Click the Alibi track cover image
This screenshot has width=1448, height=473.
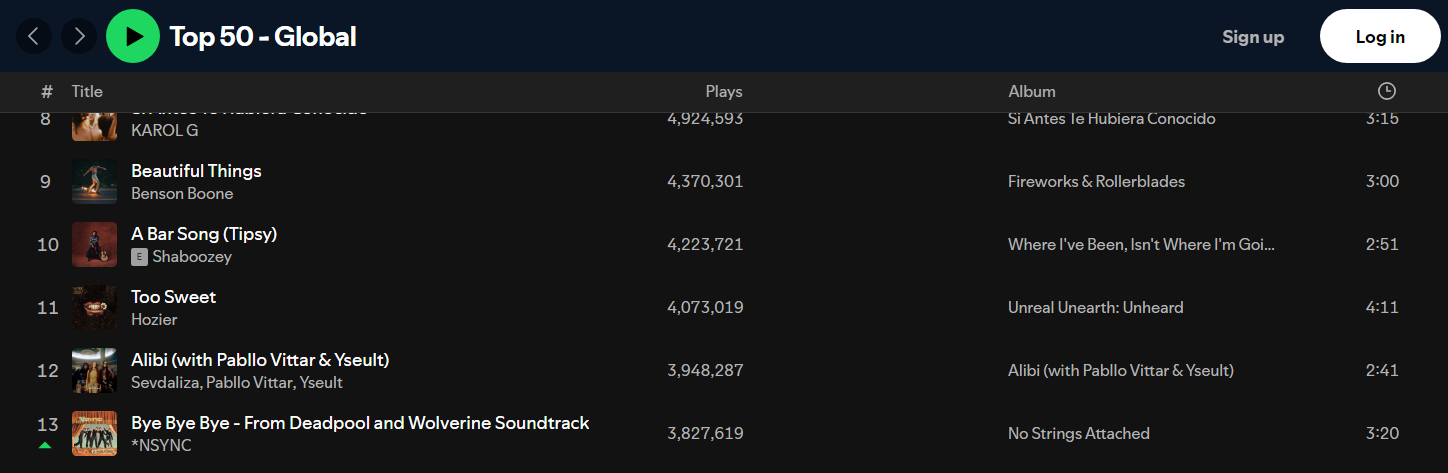(x=95, y=371)
